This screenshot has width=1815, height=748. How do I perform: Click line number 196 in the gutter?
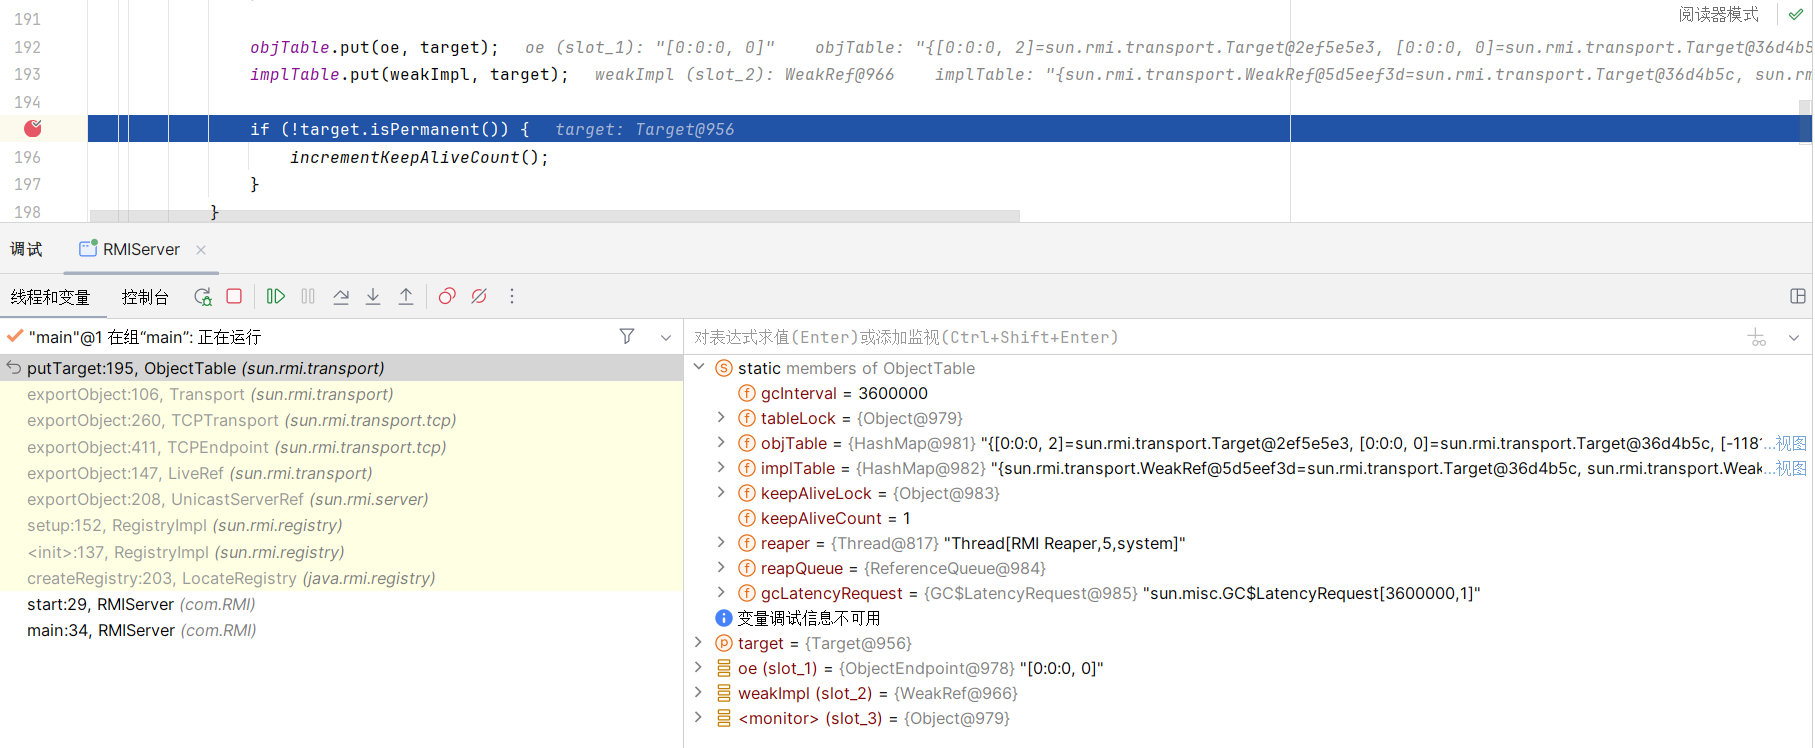27,157
